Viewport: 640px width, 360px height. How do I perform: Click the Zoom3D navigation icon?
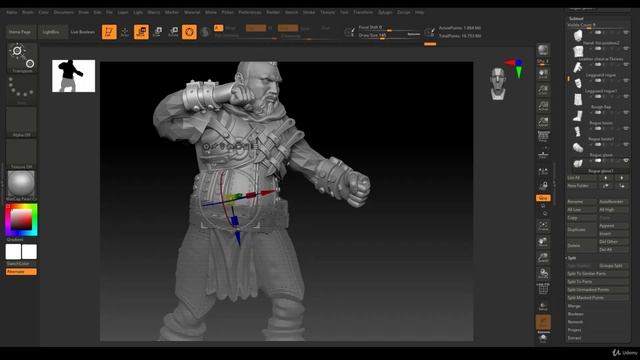coord(543,258)
